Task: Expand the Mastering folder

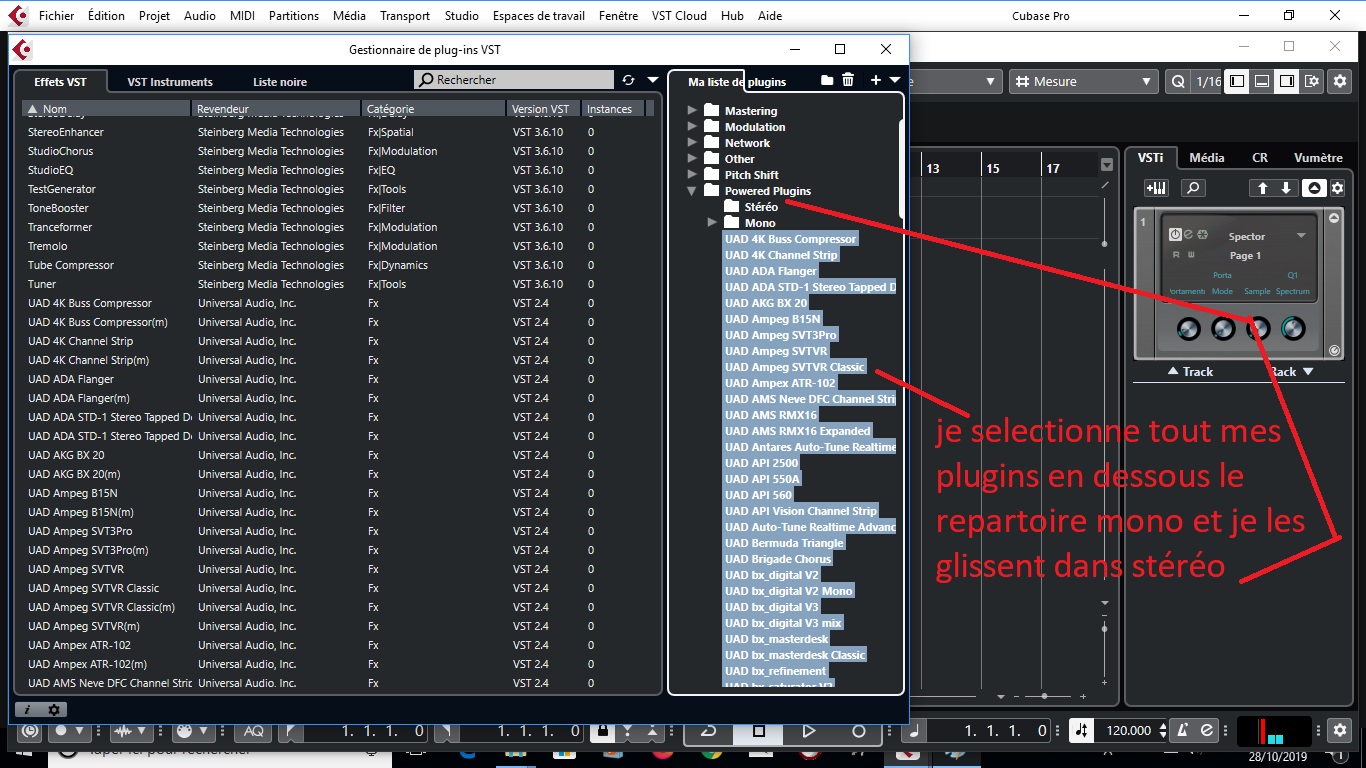Action: coord(692,111)
